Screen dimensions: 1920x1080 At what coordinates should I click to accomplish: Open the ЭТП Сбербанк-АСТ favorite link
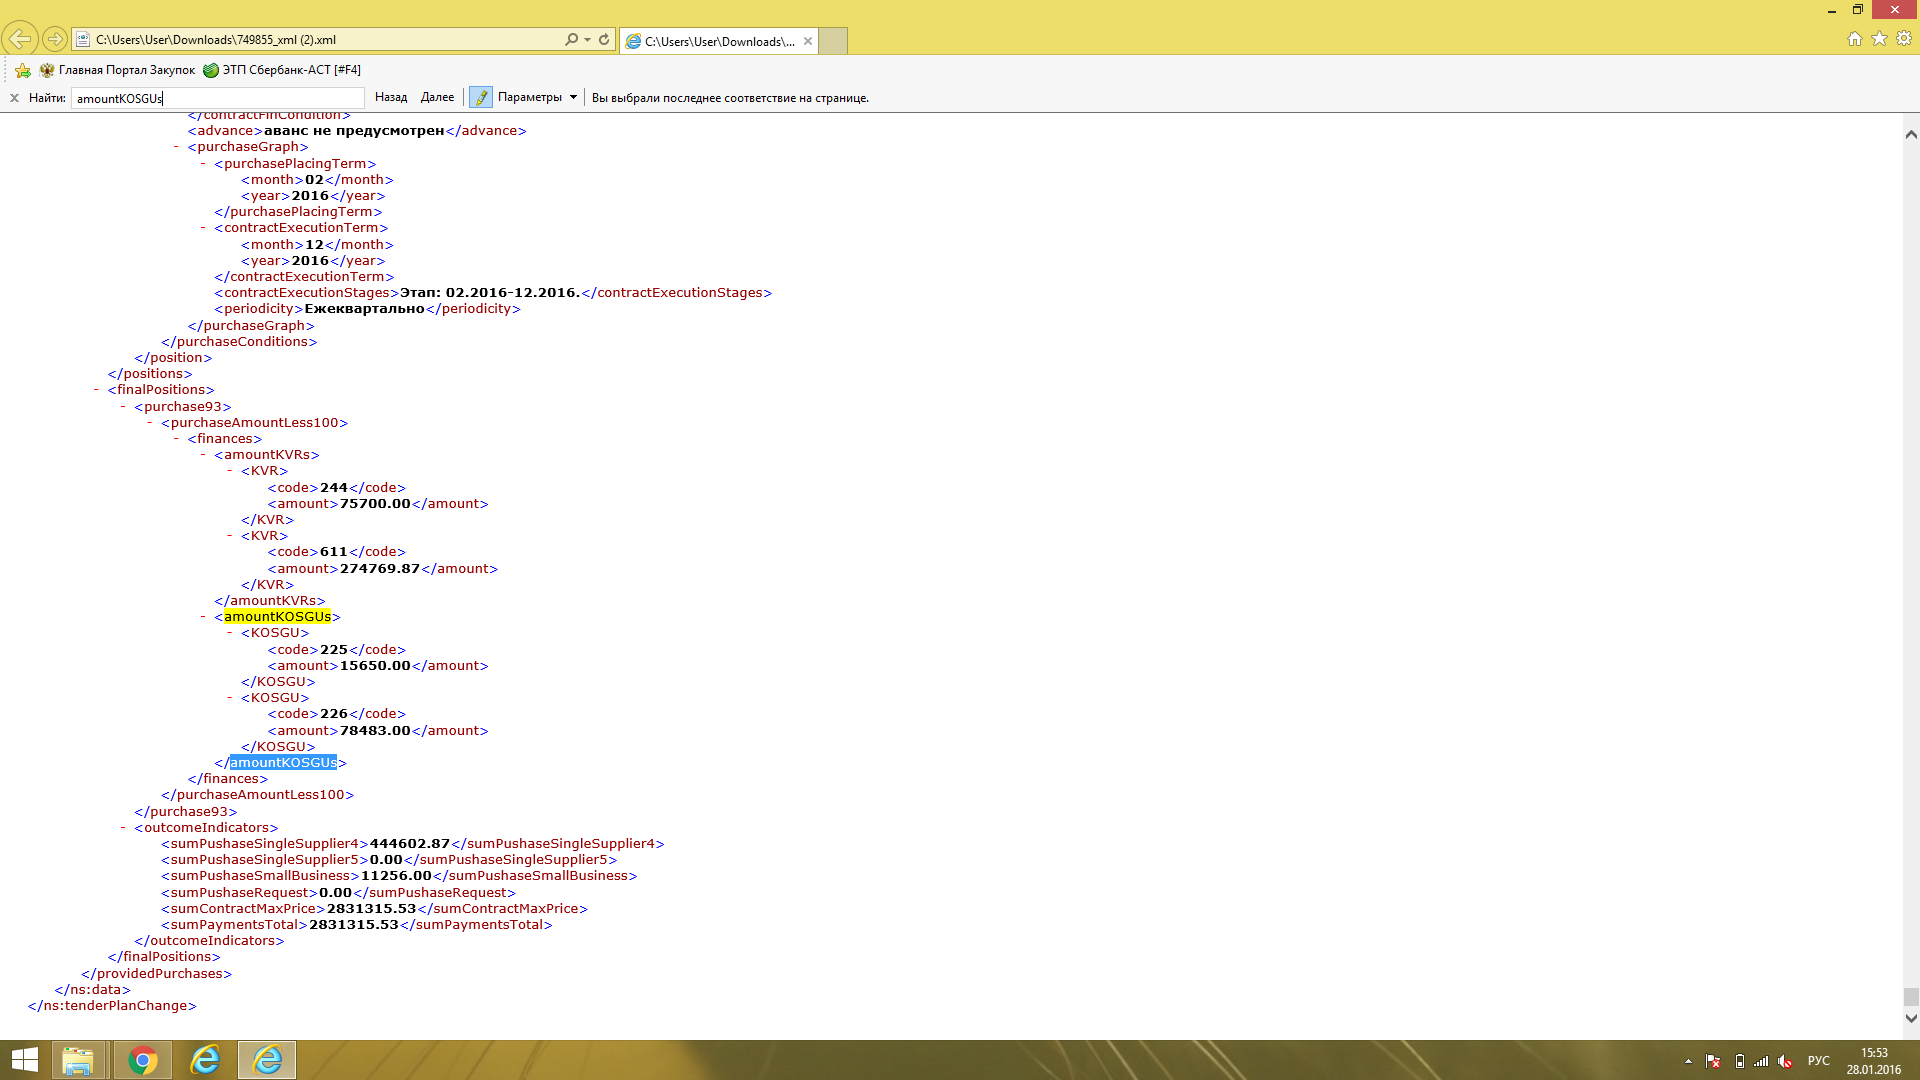pos(282,70)
